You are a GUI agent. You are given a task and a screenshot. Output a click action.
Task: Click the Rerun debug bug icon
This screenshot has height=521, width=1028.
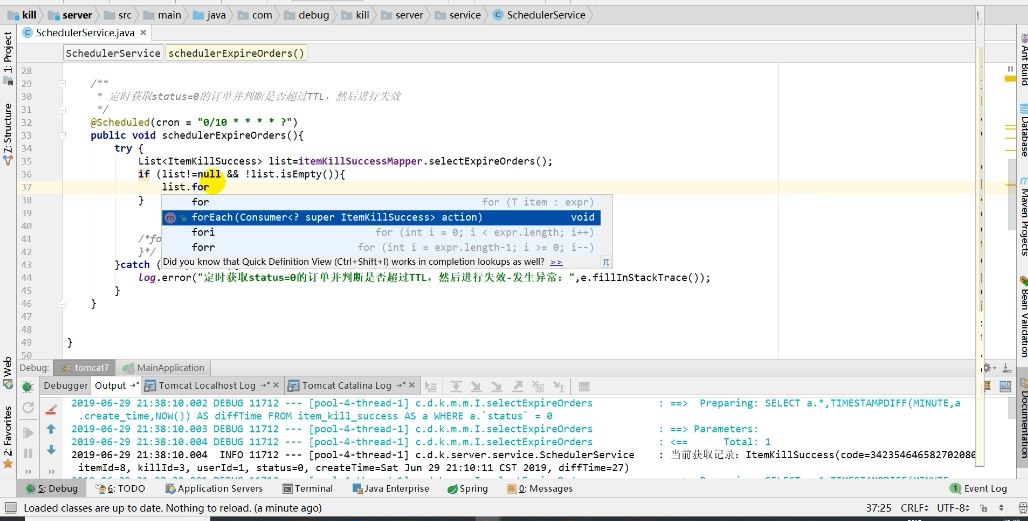(x=28, y=387)
